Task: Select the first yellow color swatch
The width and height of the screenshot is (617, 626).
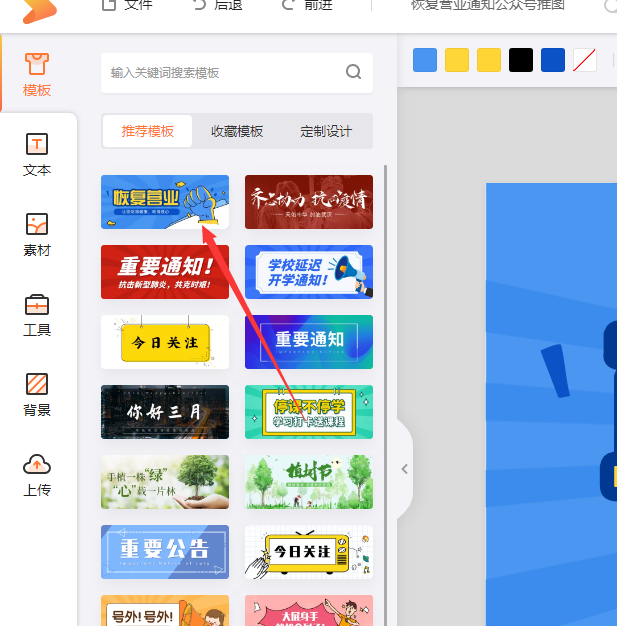Action: 457,60
